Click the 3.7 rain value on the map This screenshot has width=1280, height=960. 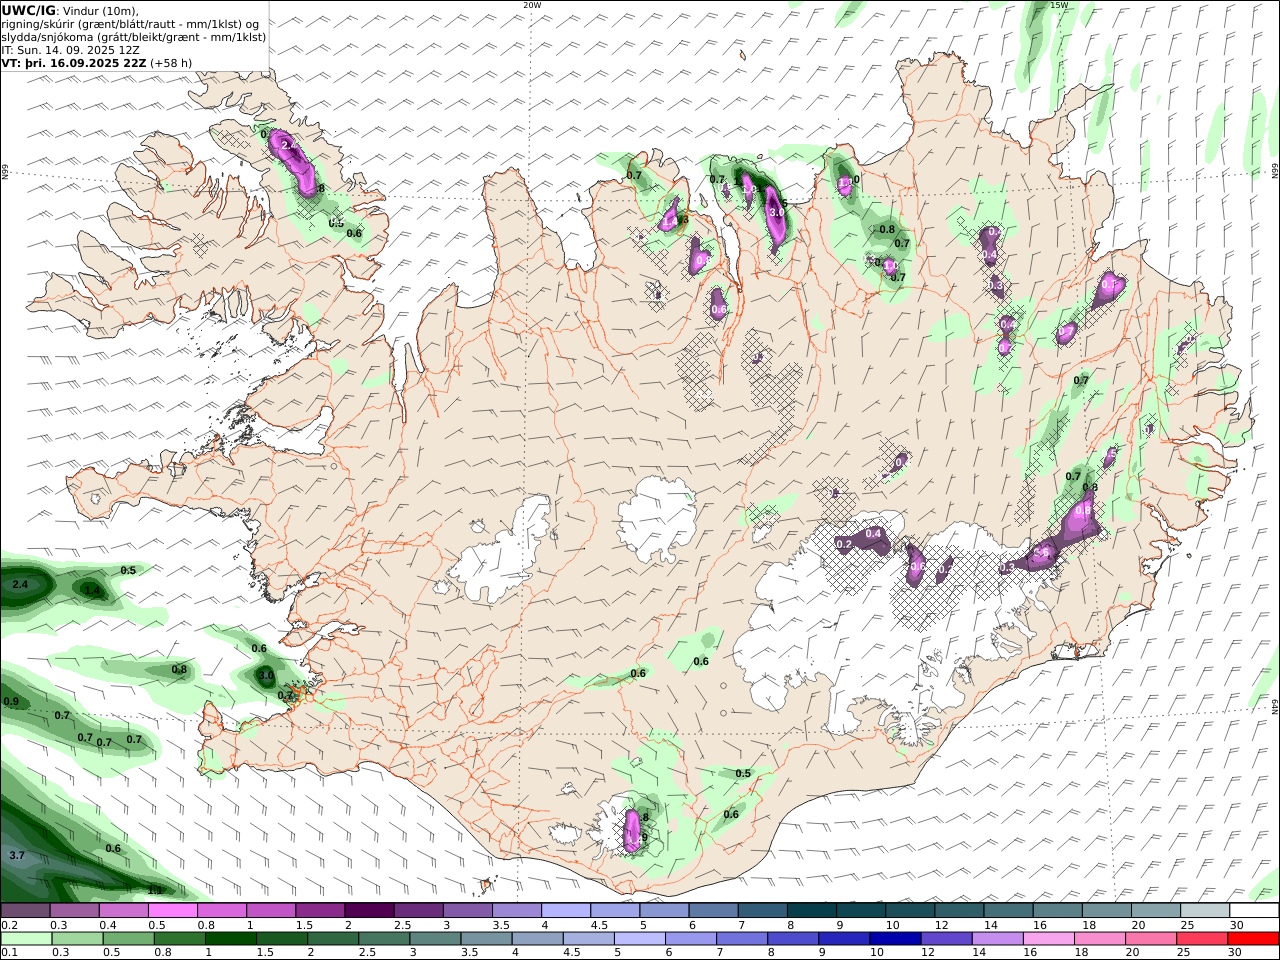(17, 856)
